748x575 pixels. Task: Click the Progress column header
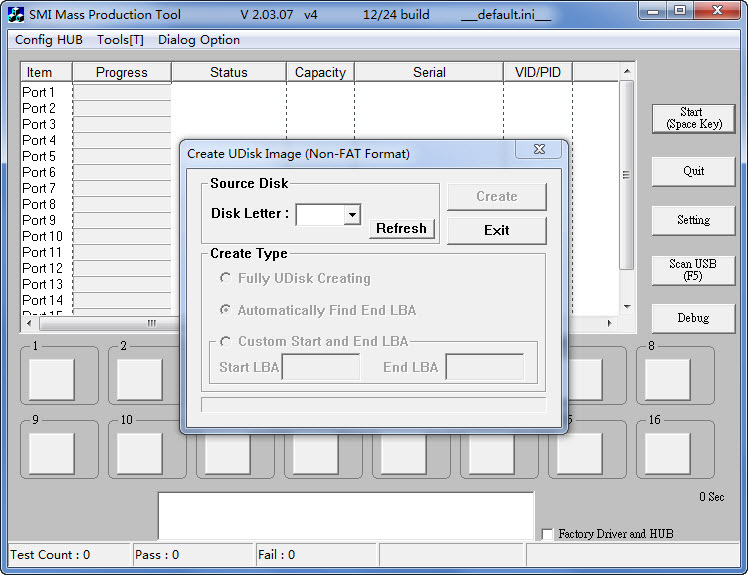click(x=122, y=73)
